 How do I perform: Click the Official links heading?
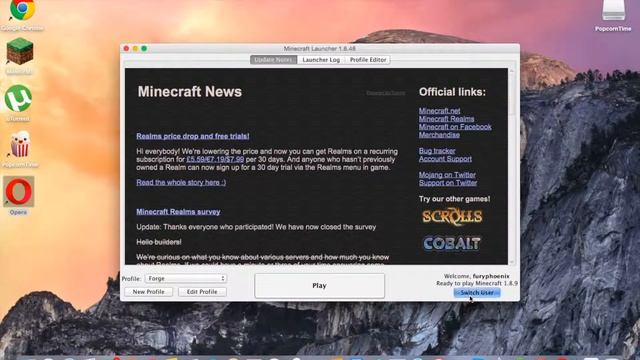[452, 92]
